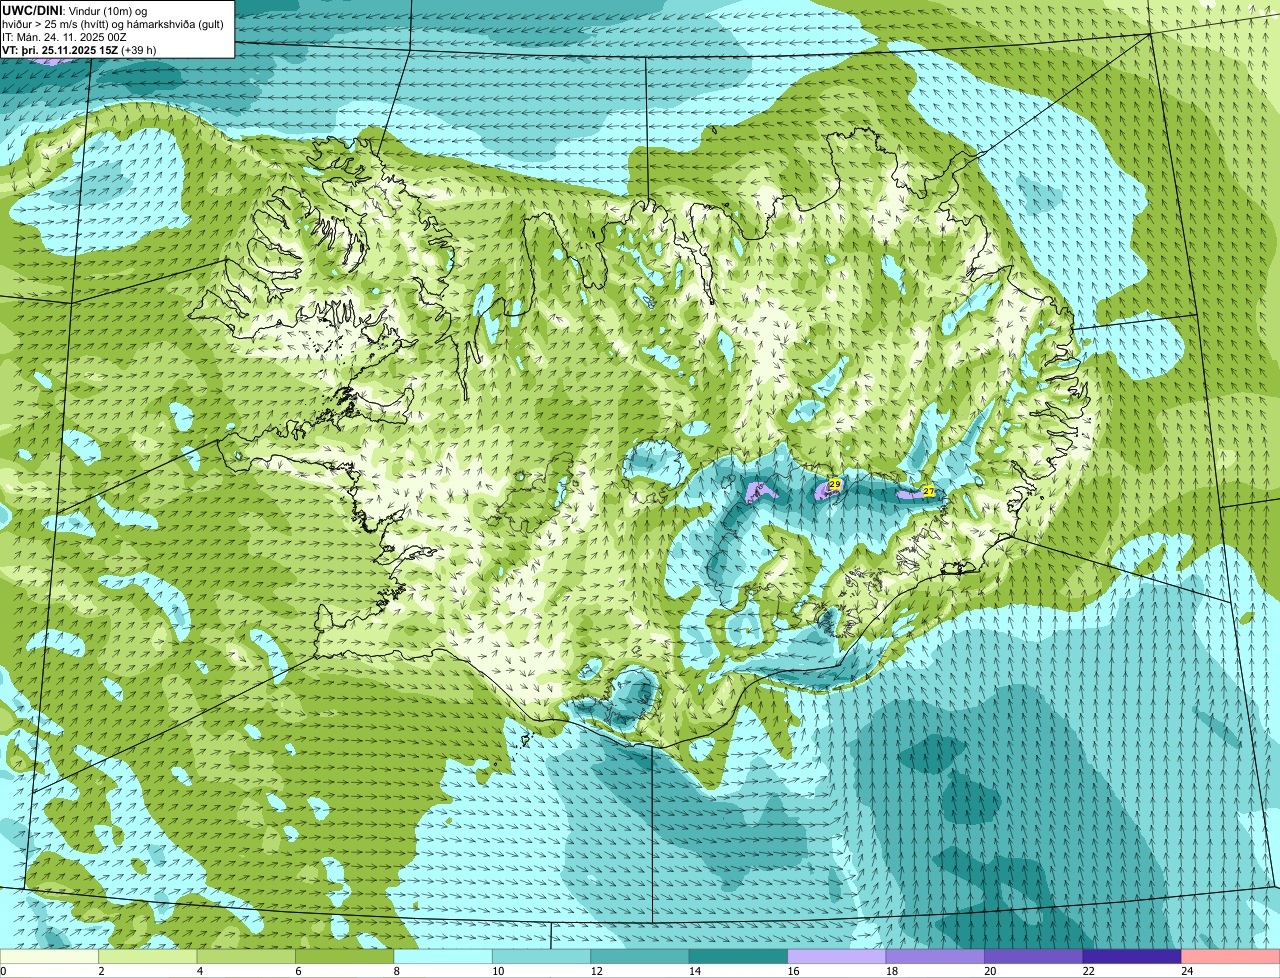Select the 6–8 m/s olive green legend swatch

pyautogui.click(x=346, y=956)
